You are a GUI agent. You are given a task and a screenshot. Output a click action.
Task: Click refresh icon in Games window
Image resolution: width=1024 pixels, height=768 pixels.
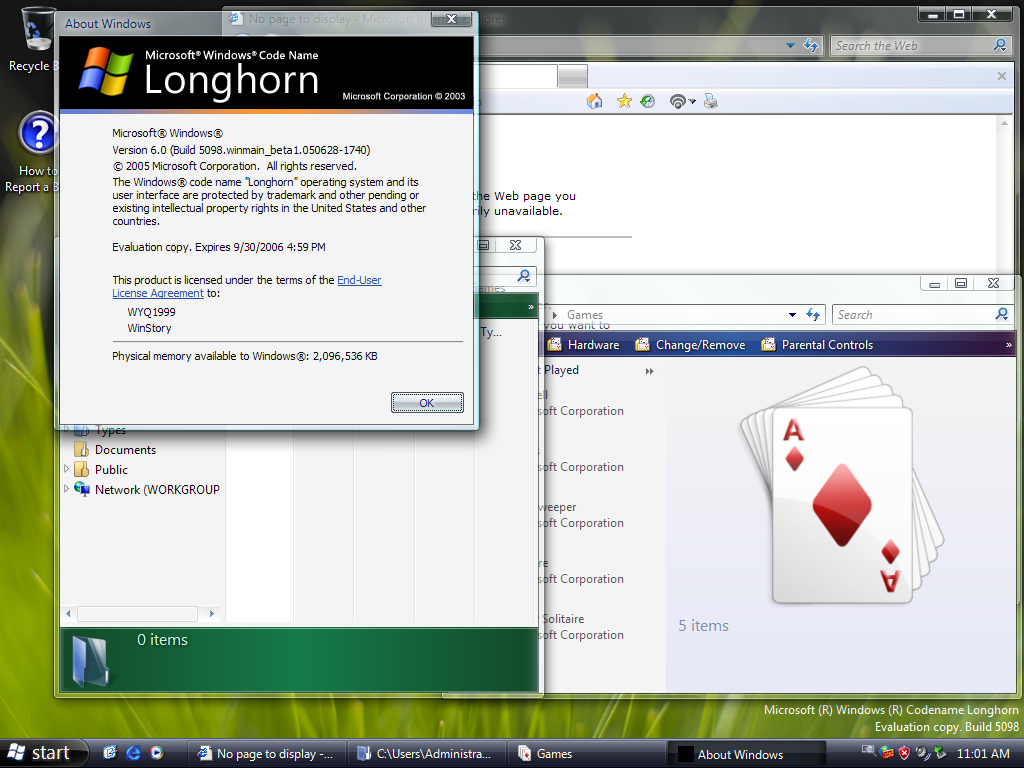tap(813, 315)
